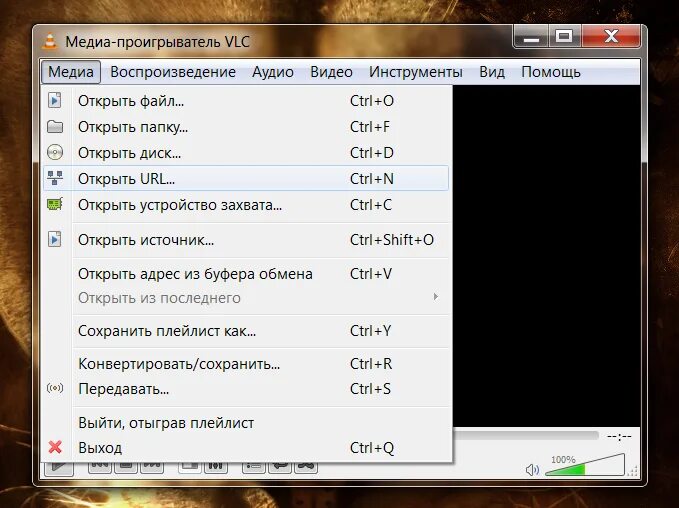Open the Помощь menu

[551, 72]
